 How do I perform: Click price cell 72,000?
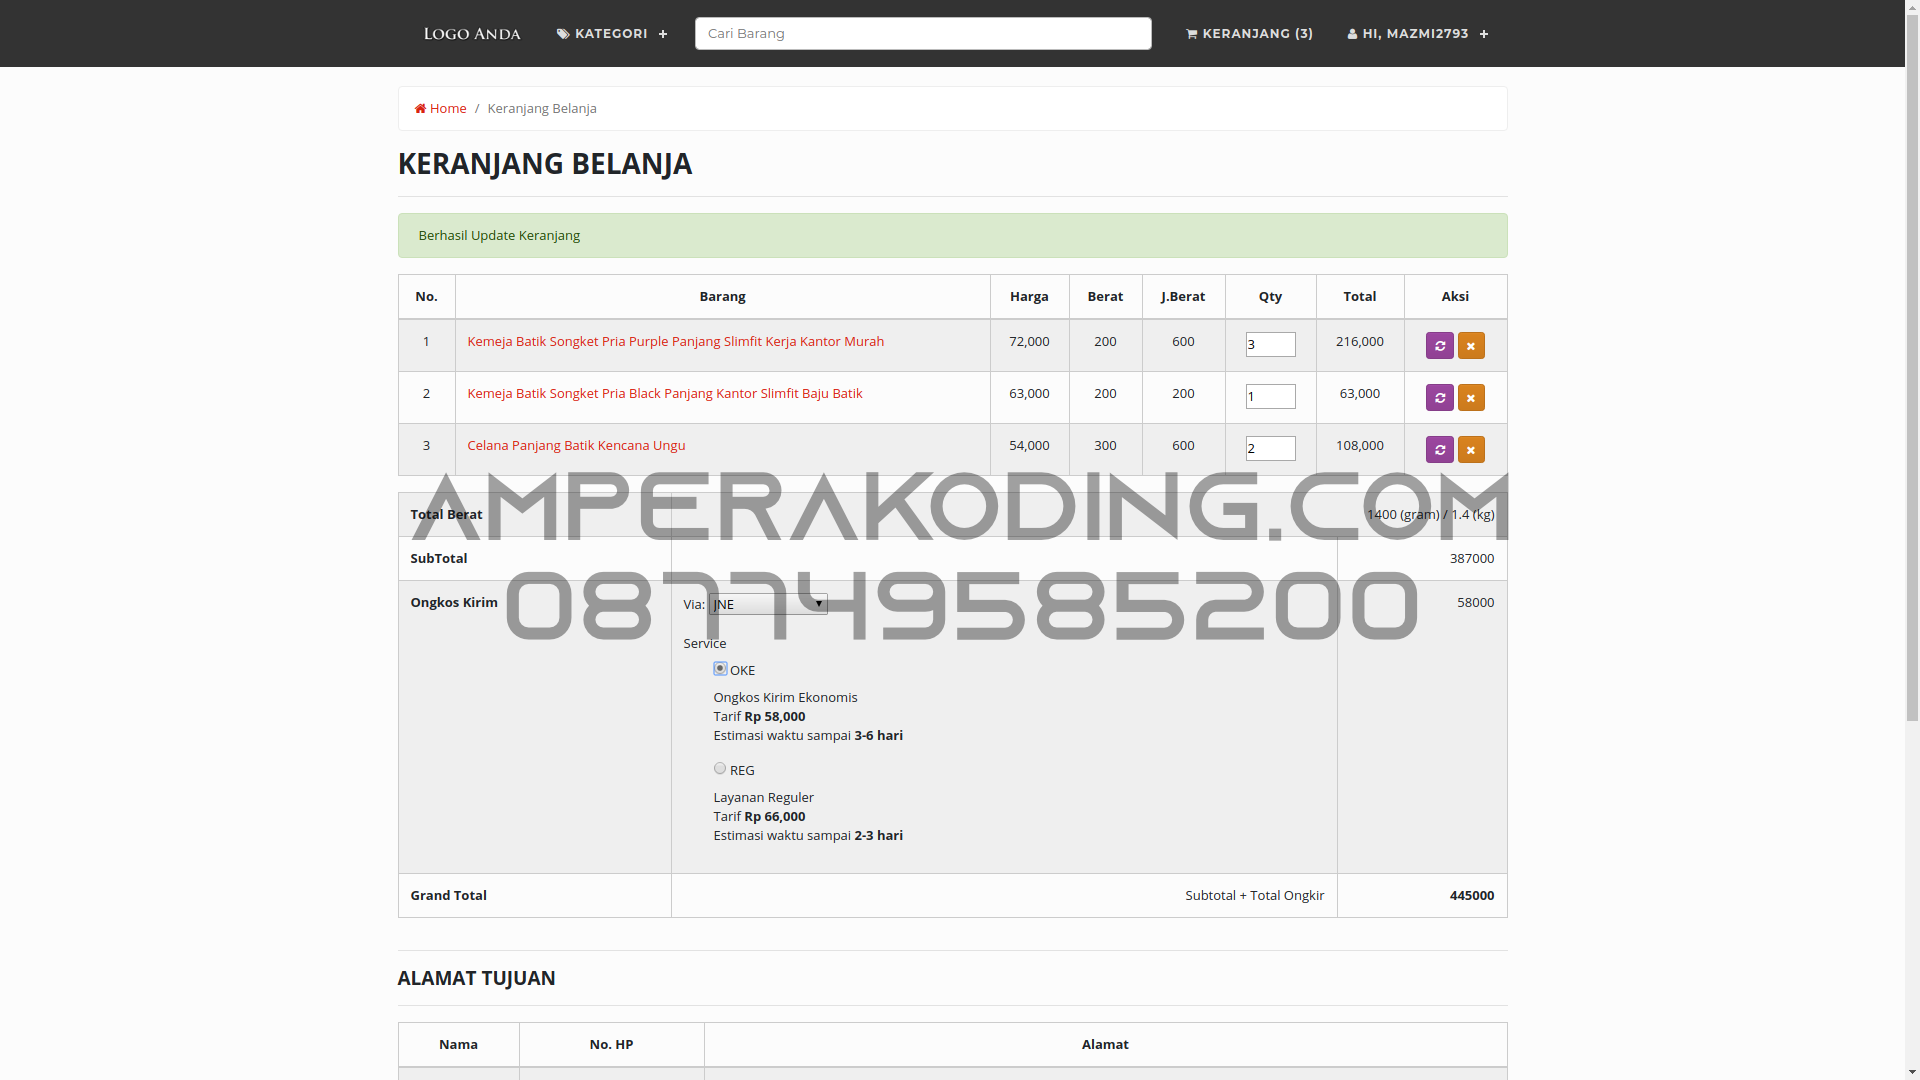1029,341
